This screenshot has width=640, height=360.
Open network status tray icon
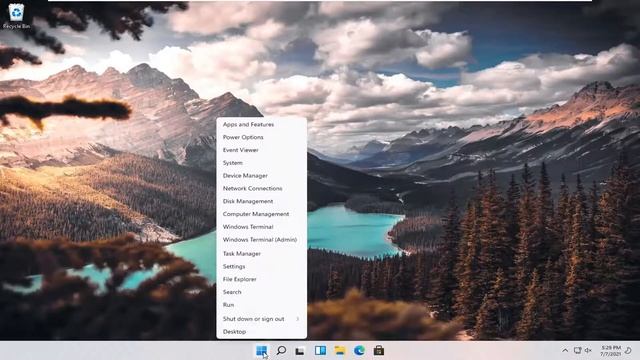[577, 351]
